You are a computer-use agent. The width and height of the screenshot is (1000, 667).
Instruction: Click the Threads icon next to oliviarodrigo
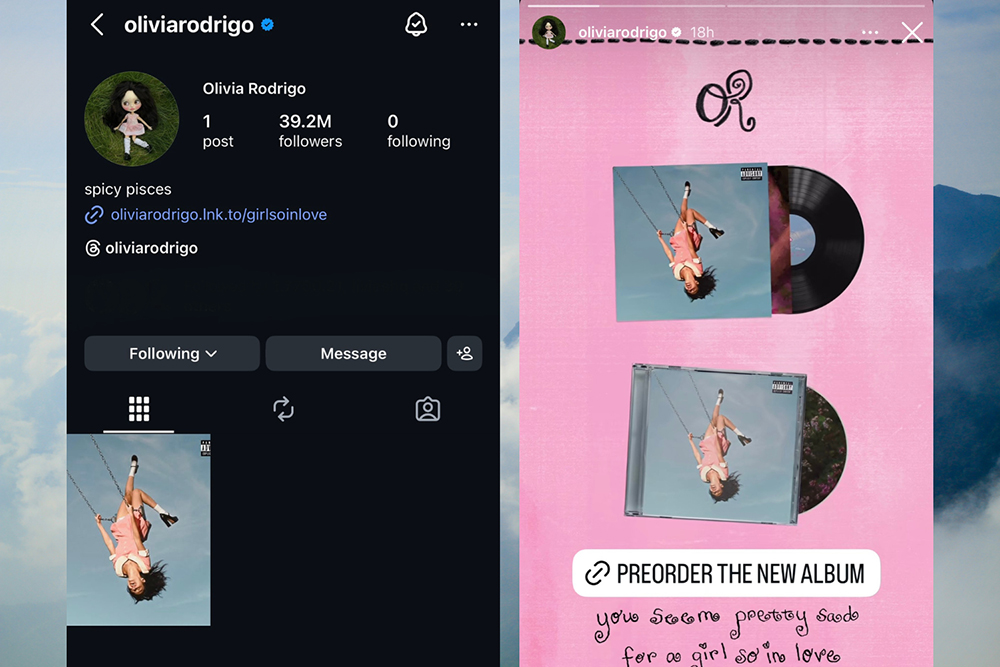(92, 248)
